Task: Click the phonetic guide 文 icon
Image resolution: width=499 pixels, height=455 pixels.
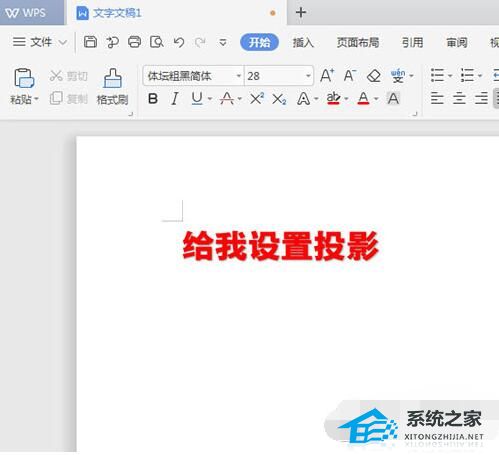Action: coord(398,76)
